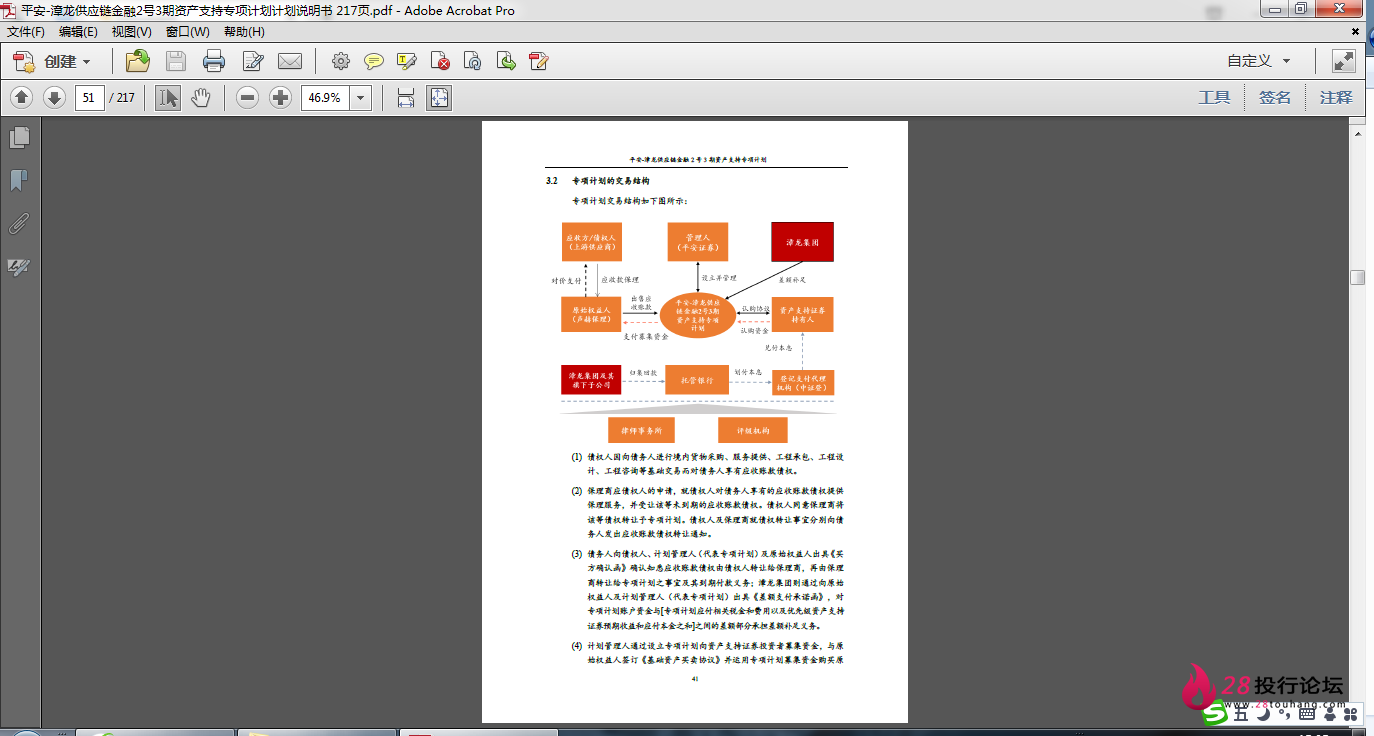
Task: Open the Attachments paperclip panel
Action: [x=19, y=223]
